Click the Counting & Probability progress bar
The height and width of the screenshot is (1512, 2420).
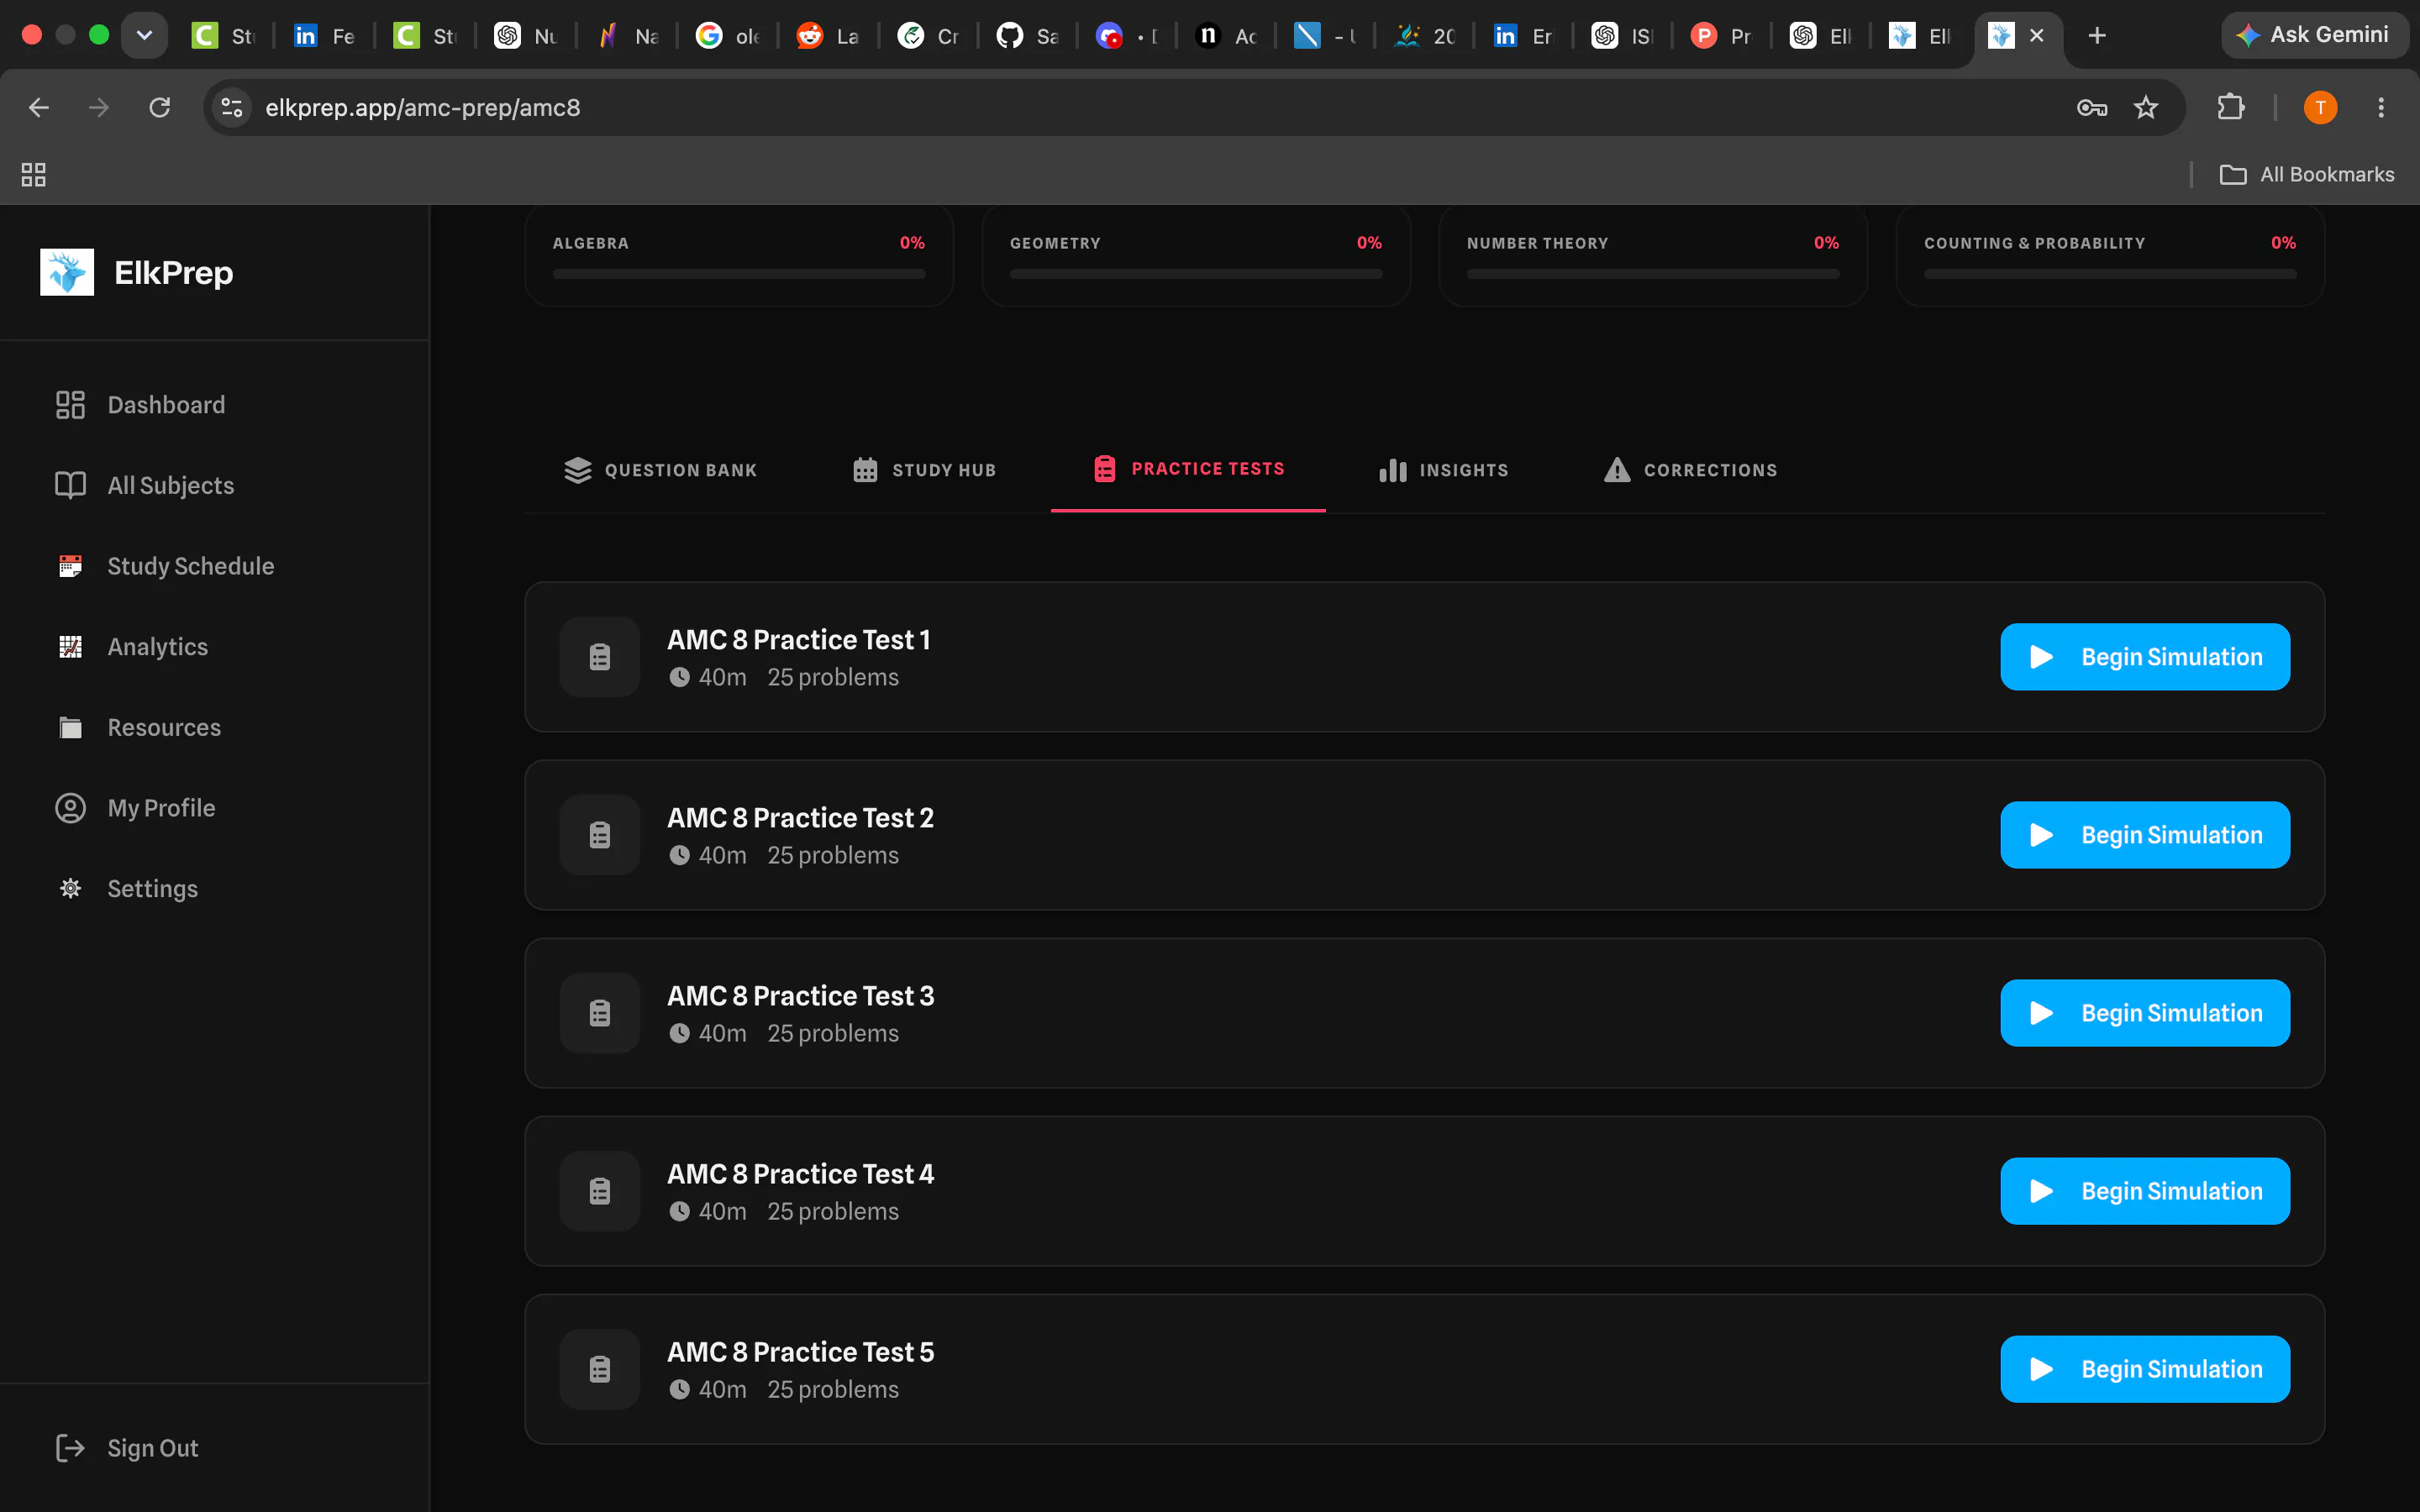2110,274
